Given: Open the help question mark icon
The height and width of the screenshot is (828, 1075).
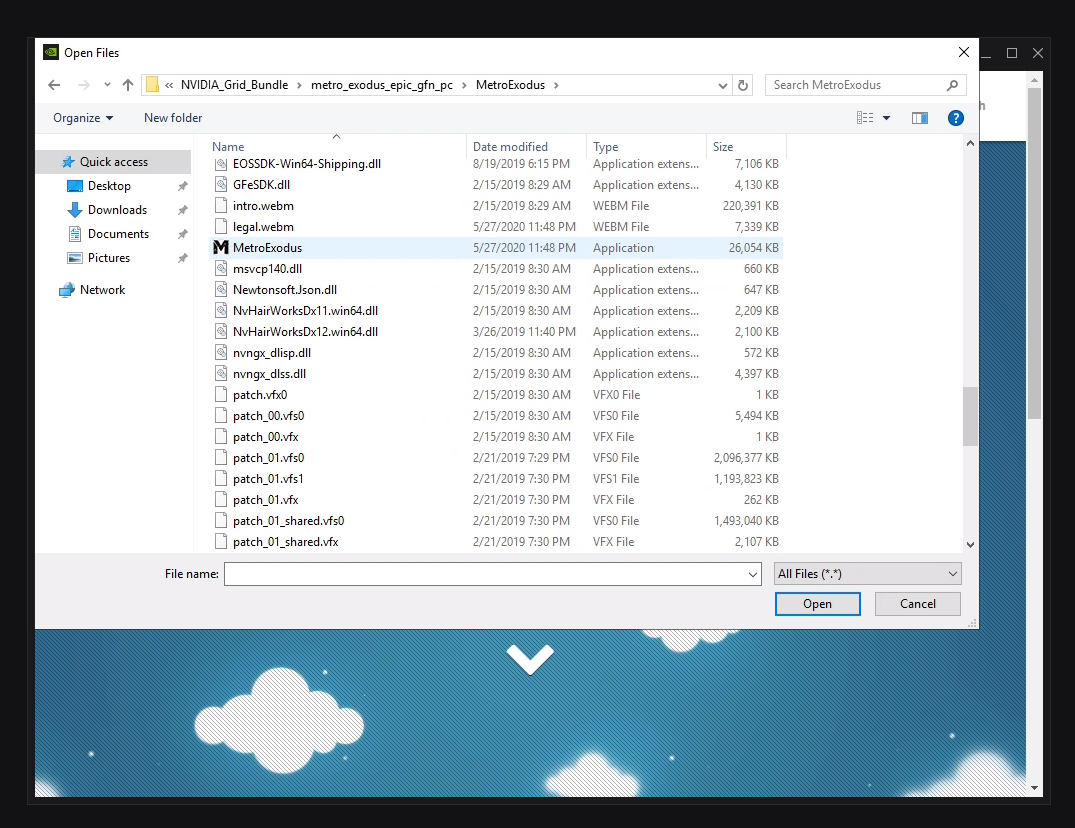Looking at the screenshot, I should coord(955,118).
